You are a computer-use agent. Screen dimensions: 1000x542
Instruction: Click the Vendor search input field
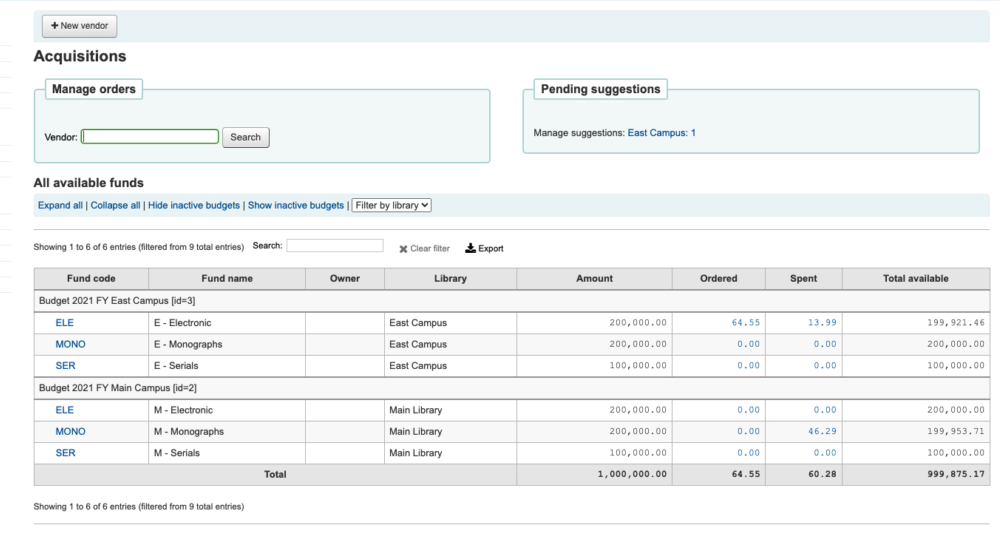tap(150, 137)
